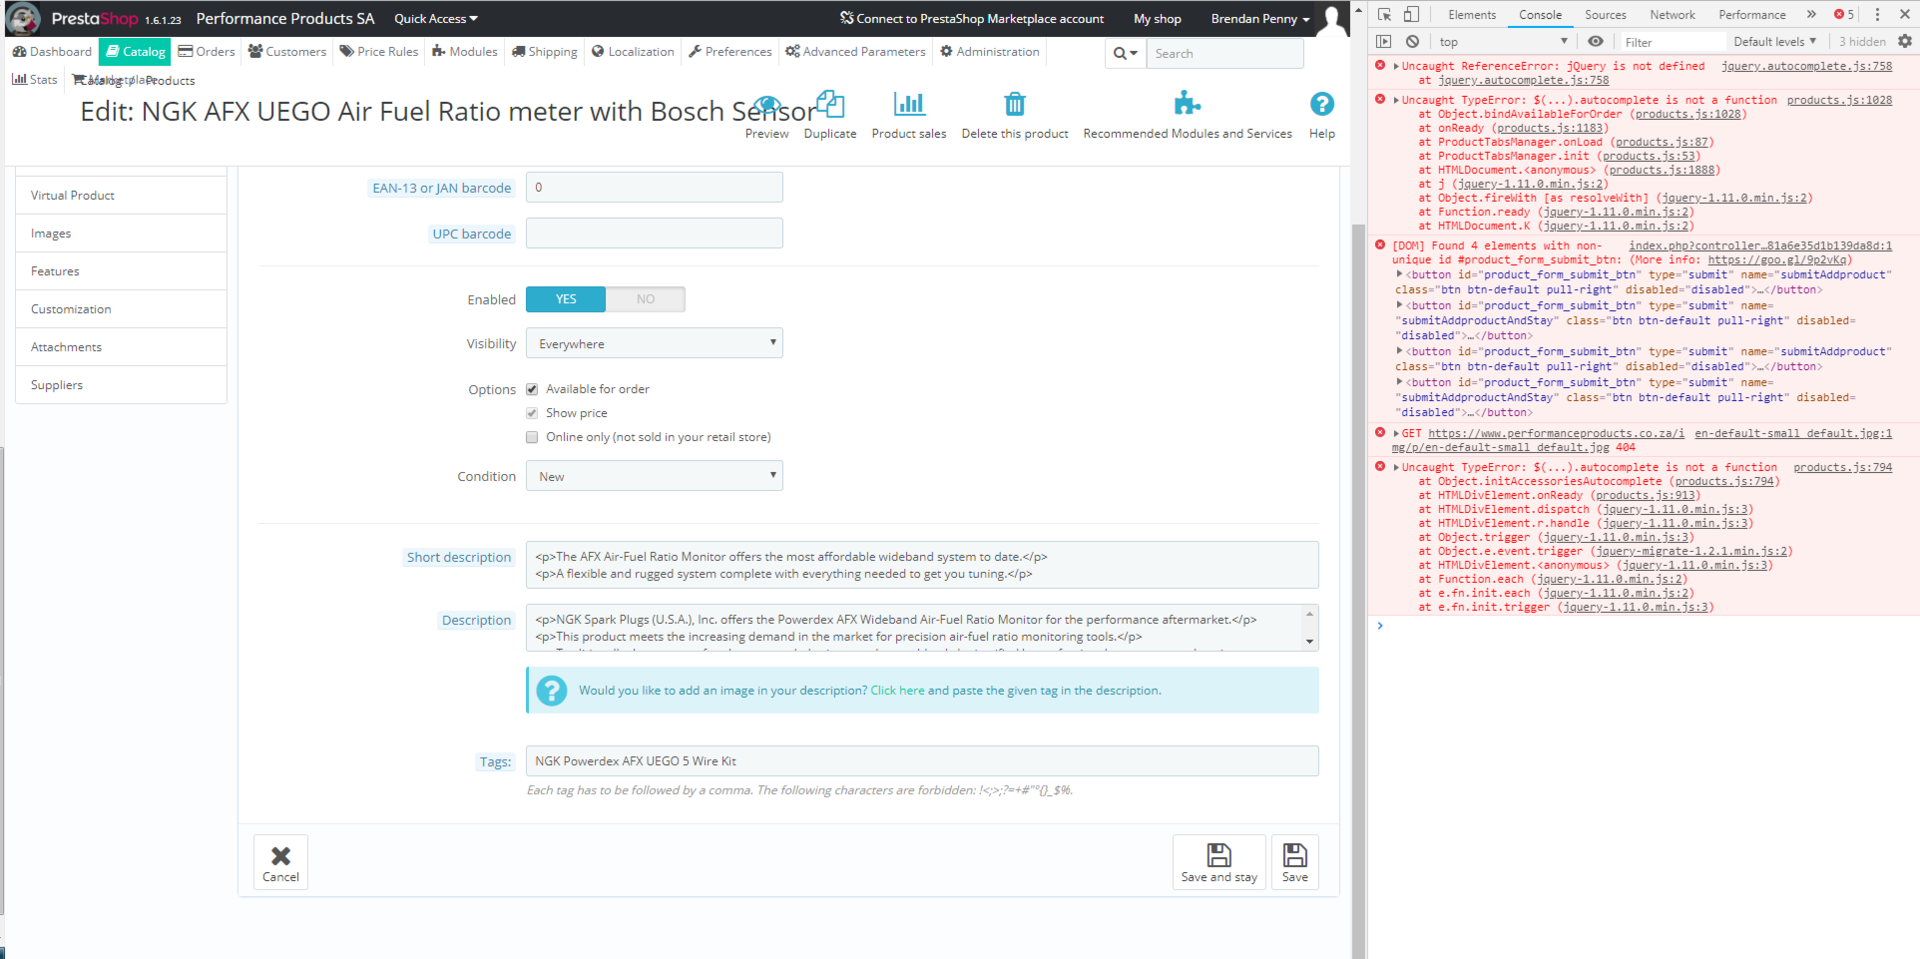The height and width of the screenshot is (959, 1920).
Task: Click the EAN-13 or JAN barcode field
Action: [x=654, y=187]
